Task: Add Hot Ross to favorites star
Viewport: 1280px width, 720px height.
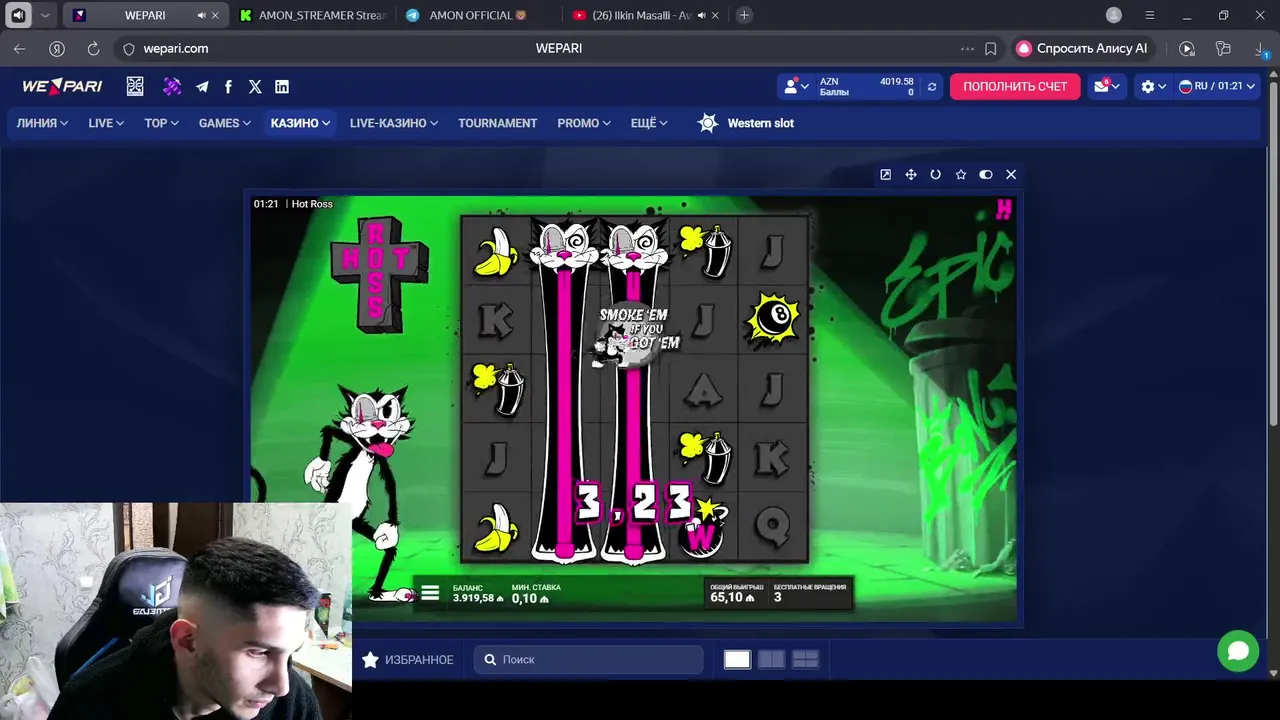Action: pos(961,174)
